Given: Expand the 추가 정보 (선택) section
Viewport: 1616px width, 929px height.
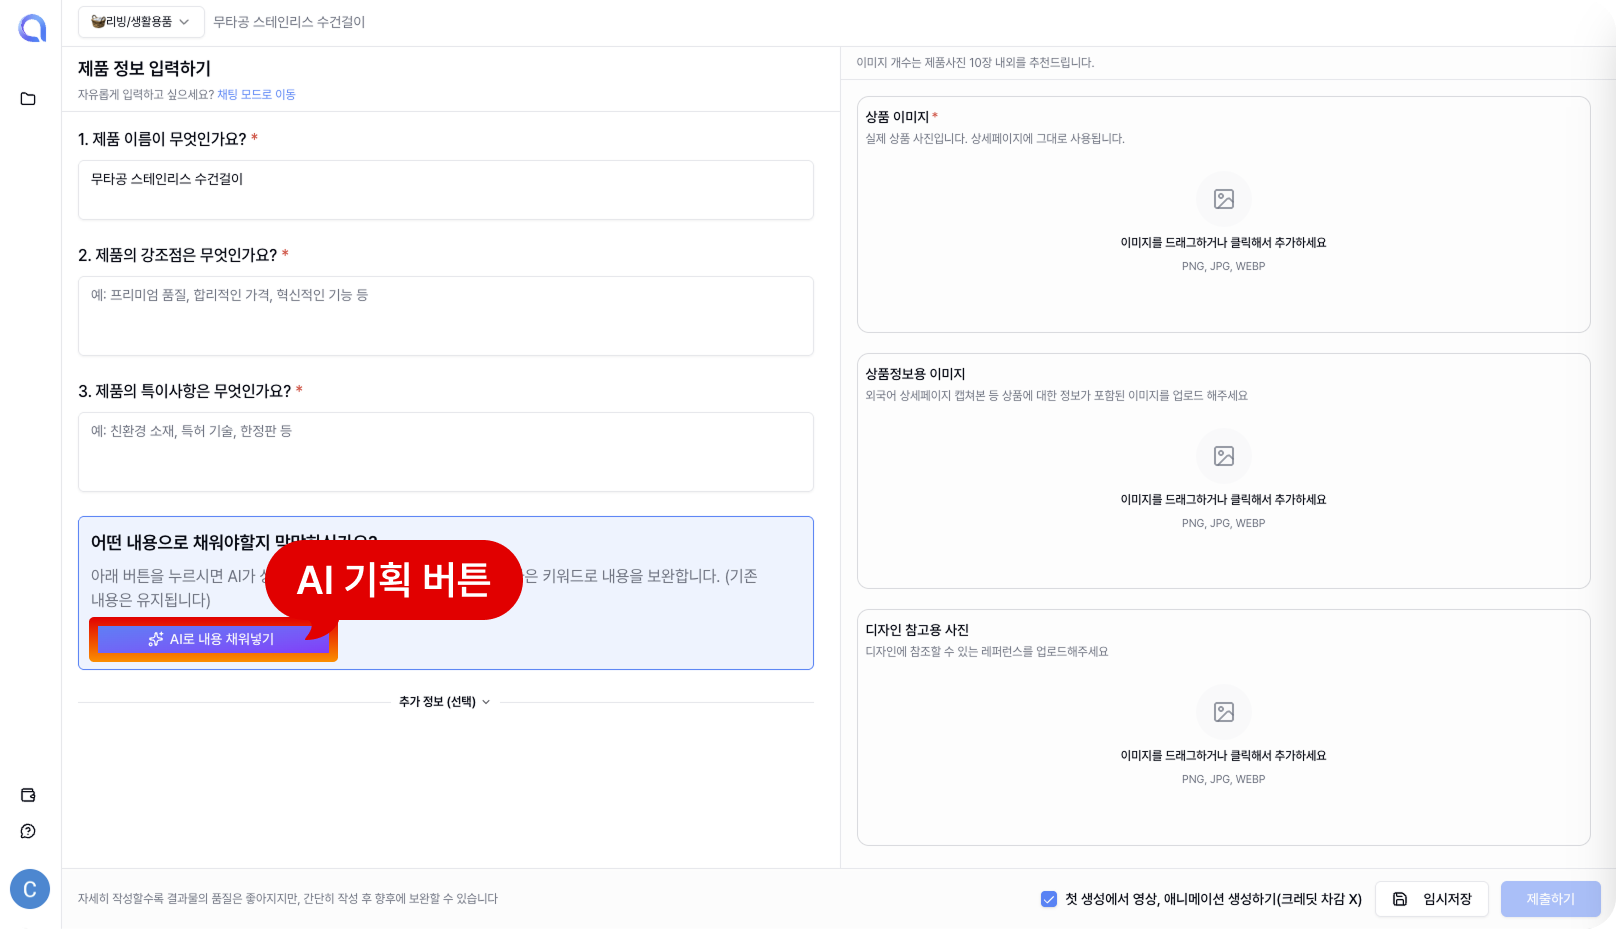Looking at the screenshot, I should point(445,702).
